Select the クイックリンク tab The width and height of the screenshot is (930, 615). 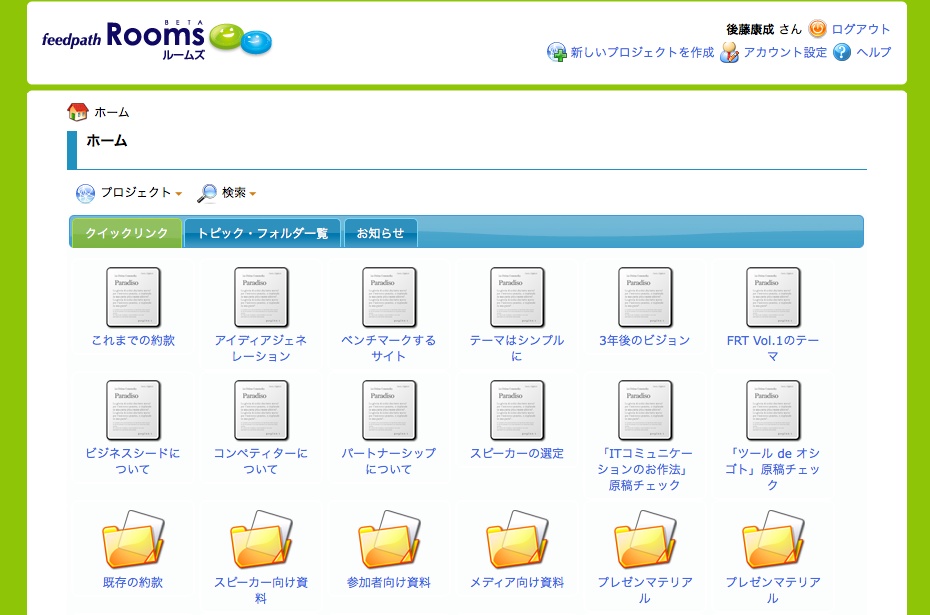click(126, 233)
